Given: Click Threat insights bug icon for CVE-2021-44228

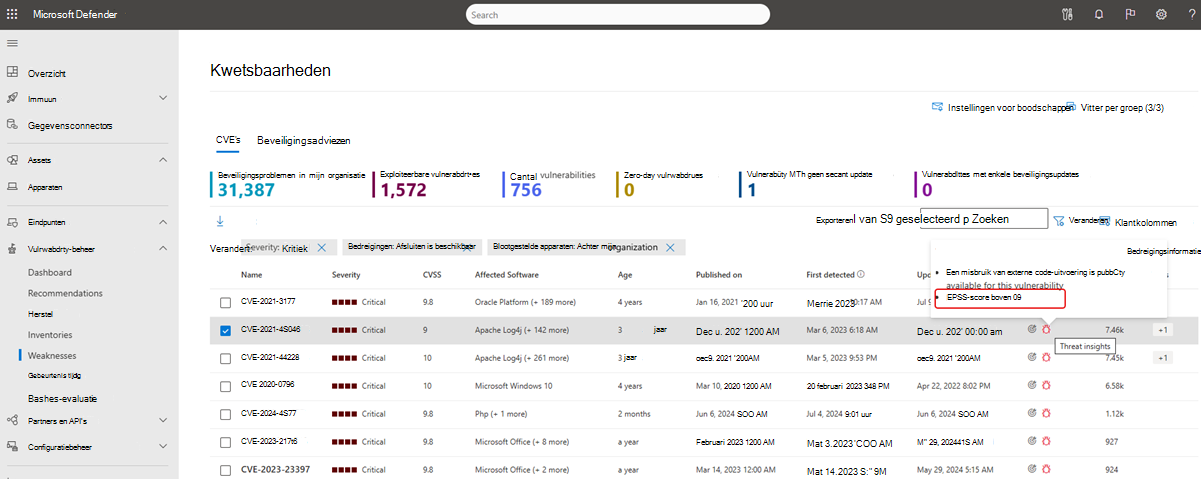Looking at the screenshot, I should tap(1046, 357).
